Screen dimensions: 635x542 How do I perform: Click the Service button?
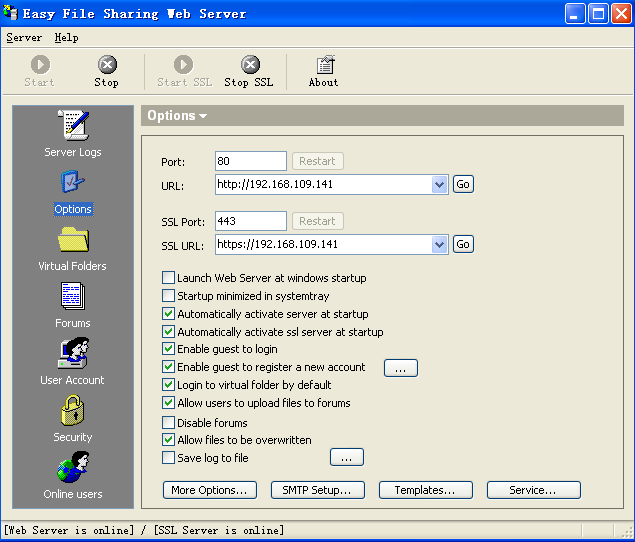pyautogui.click(x=534, y=490)
